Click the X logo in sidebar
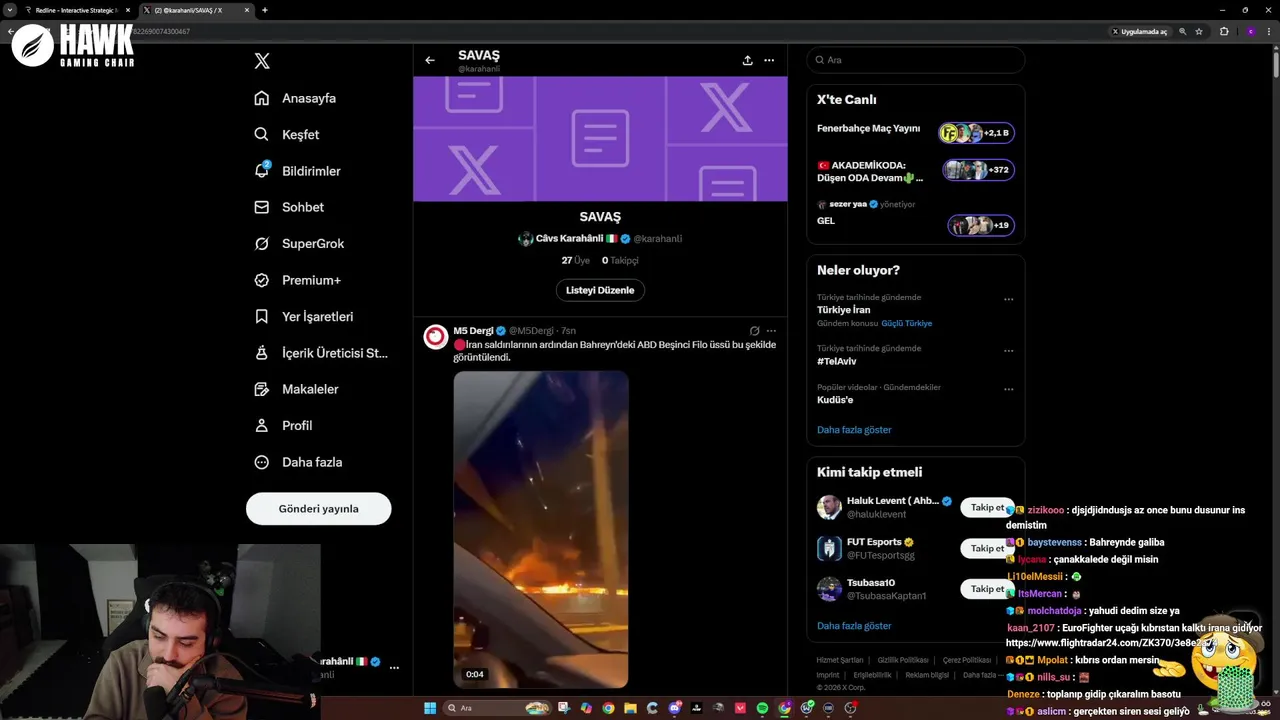The width and height of the screenshot is (1280, 720). coord(262,61)
